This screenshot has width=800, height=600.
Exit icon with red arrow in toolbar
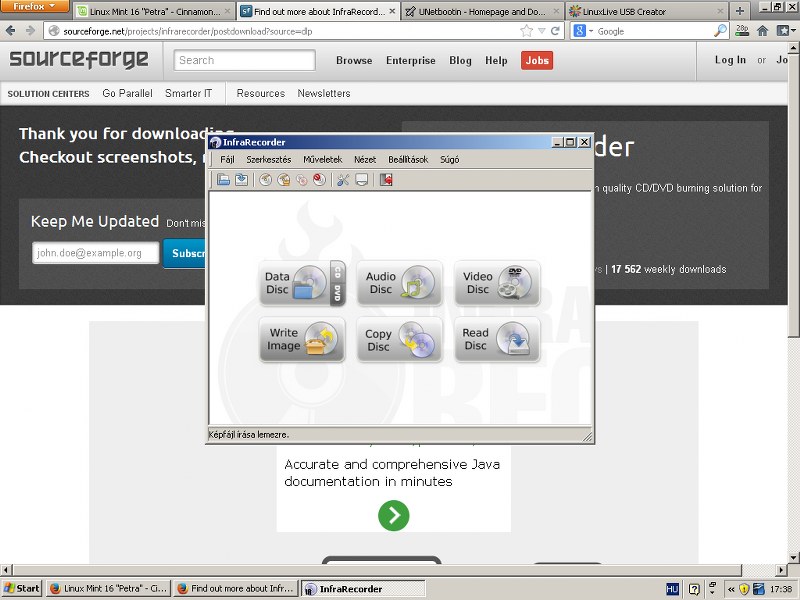tap(386, 180)
